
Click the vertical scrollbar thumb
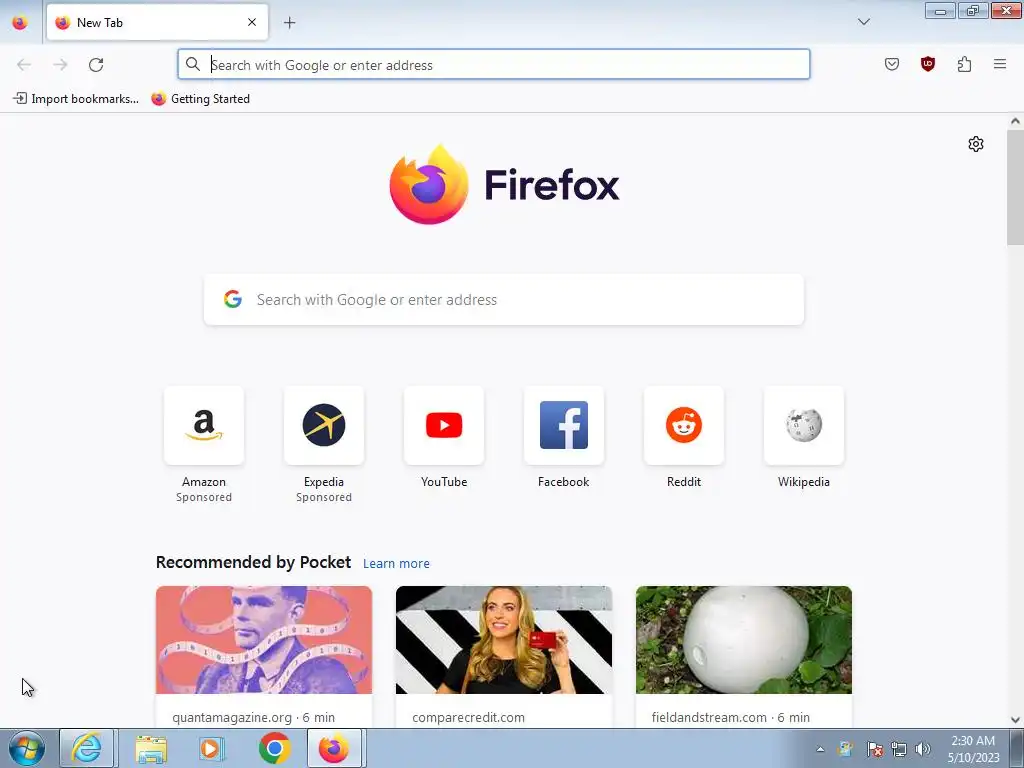click(x=1015, y=187)
